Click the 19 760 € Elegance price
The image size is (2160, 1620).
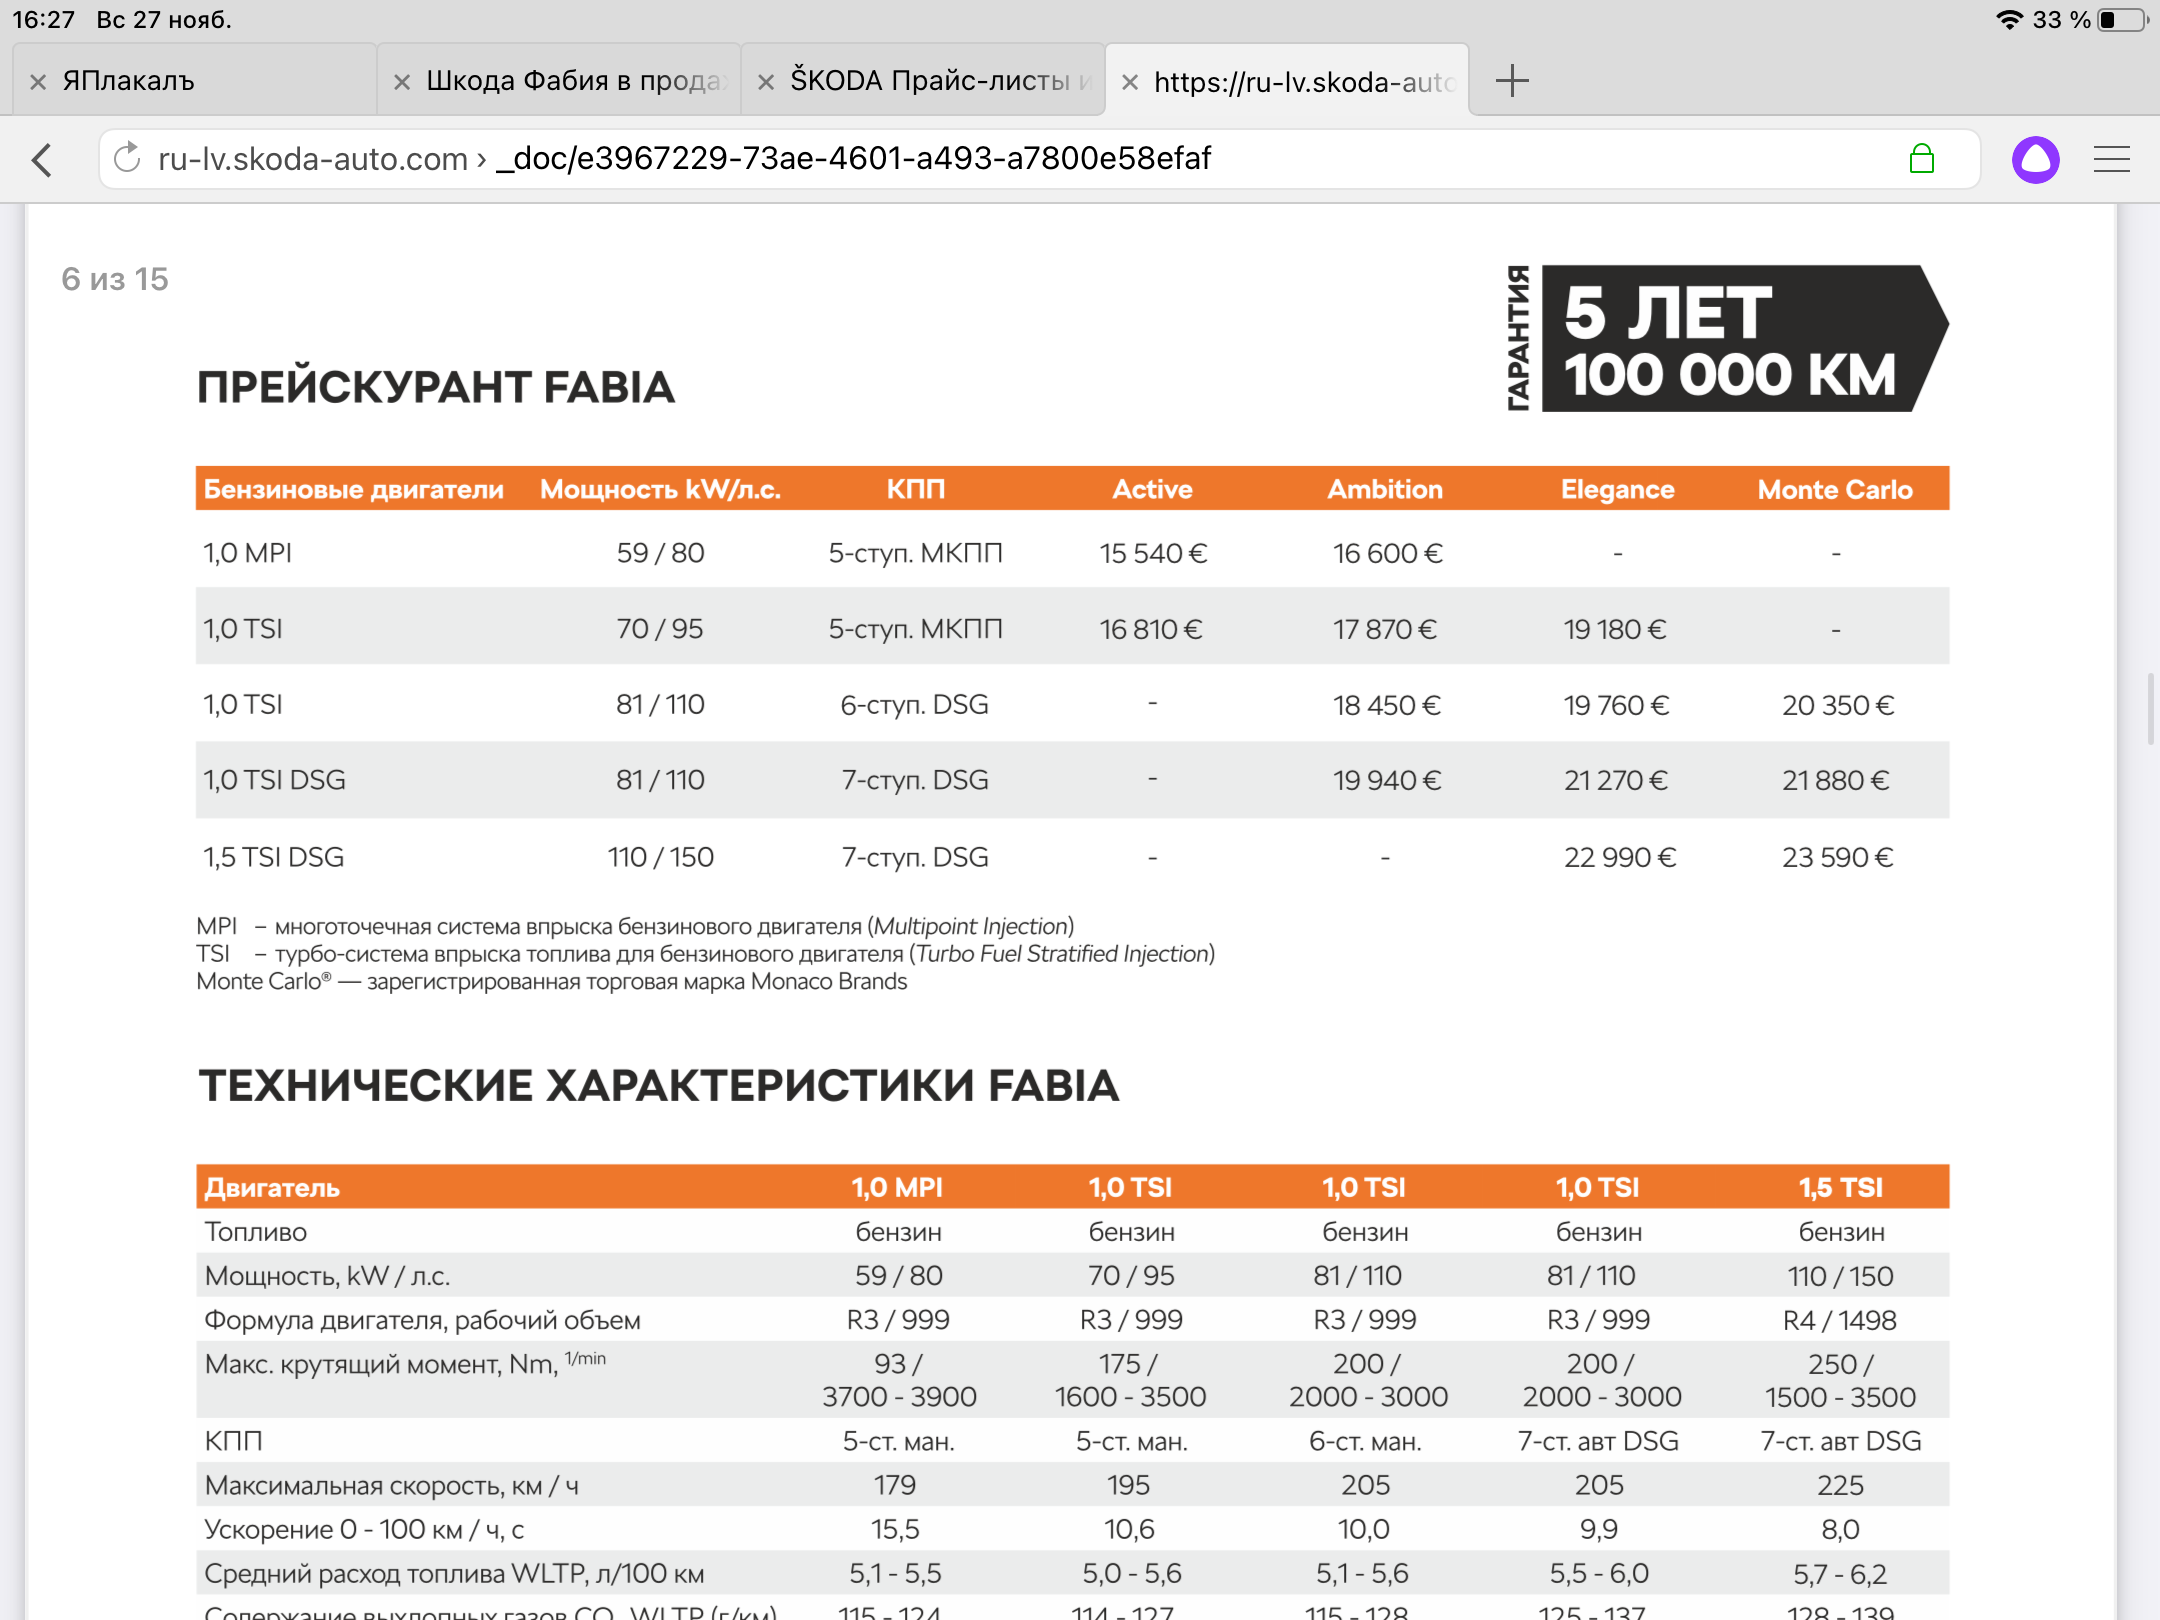(x=1616, y=705)
